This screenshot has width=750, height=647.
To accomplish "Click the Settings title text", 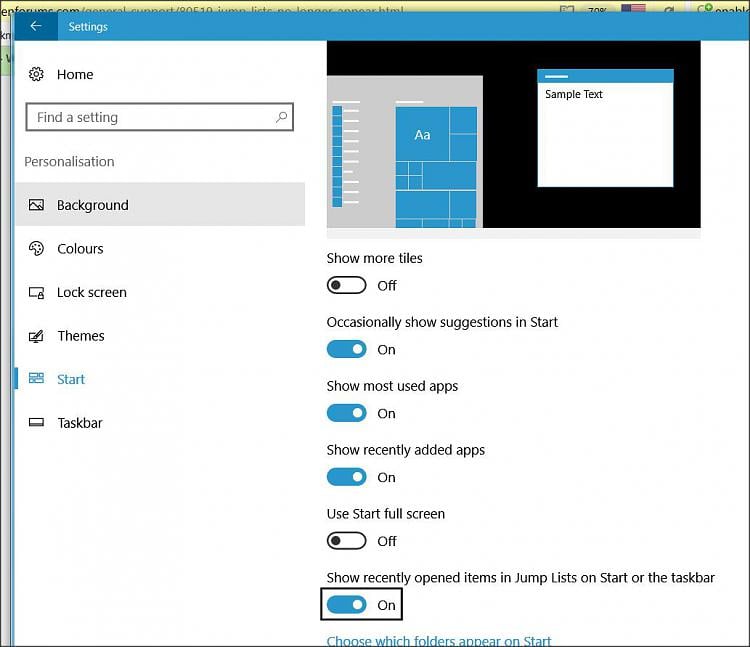I will point(88,27).
